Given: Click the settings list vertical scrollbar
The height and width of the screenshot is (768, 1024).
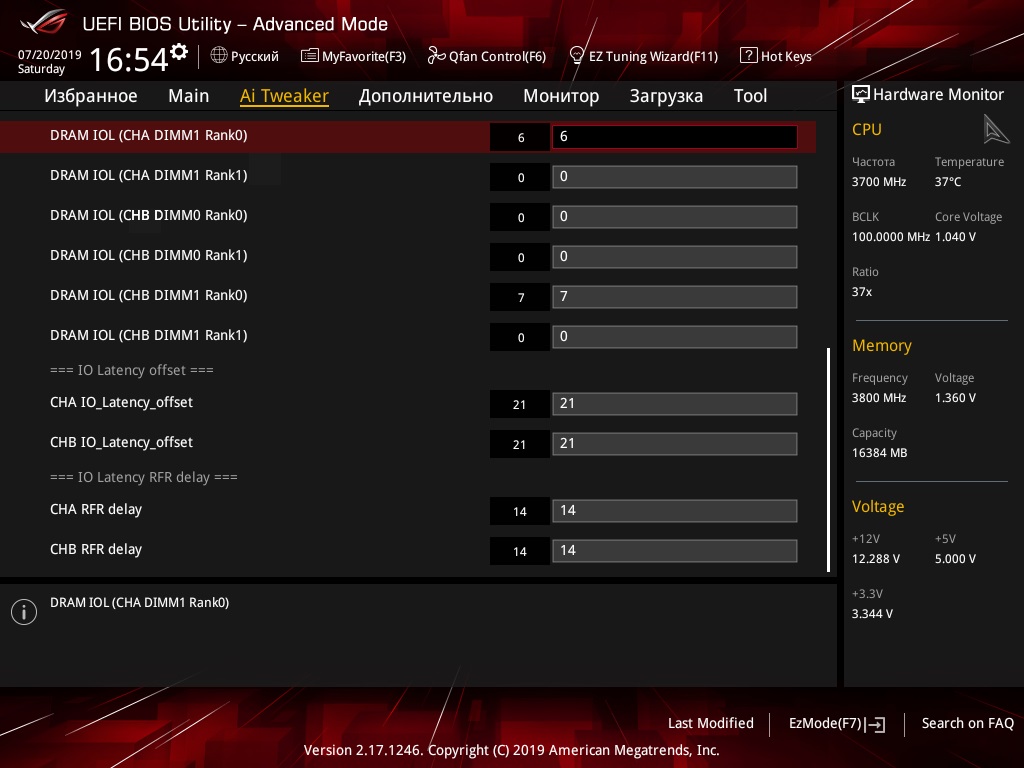Looking at the screenshot, I should (829, 460).
